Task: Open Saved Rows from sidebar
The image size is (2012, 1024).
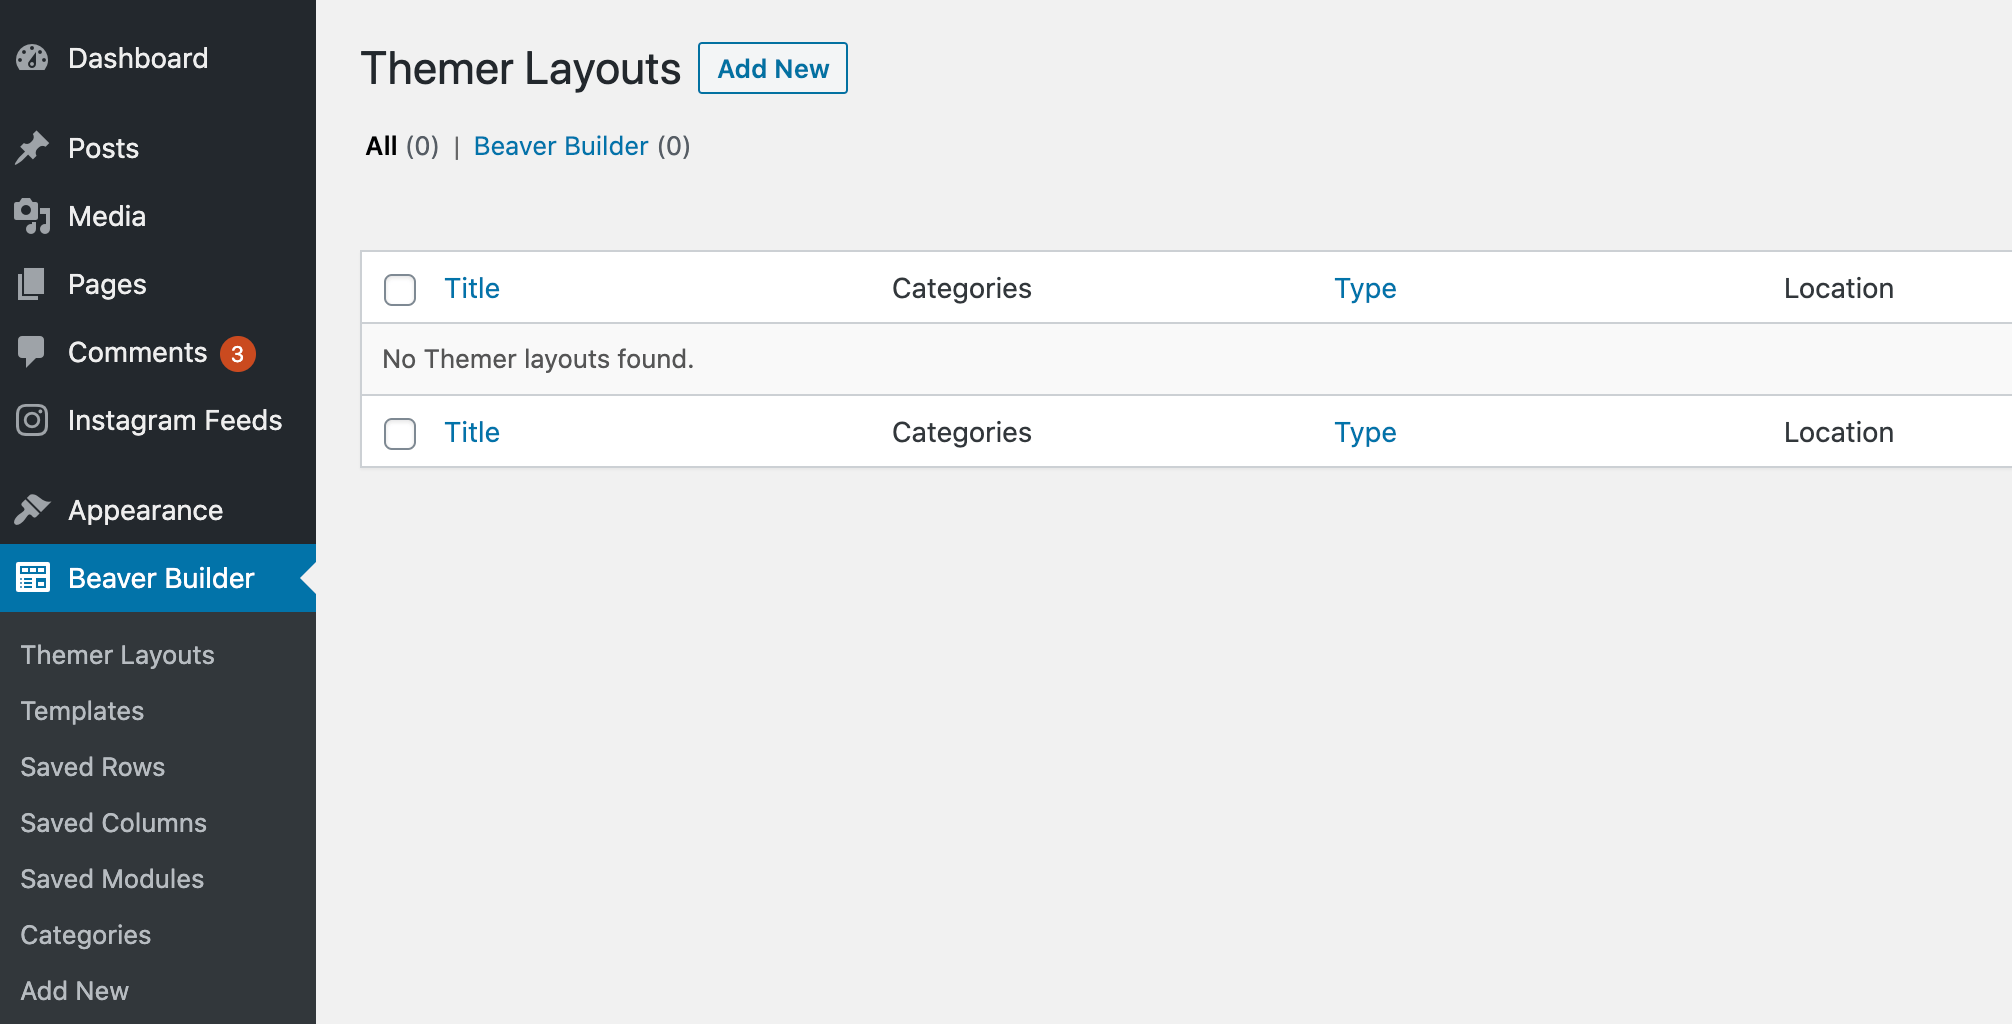Action: [92, 766]
